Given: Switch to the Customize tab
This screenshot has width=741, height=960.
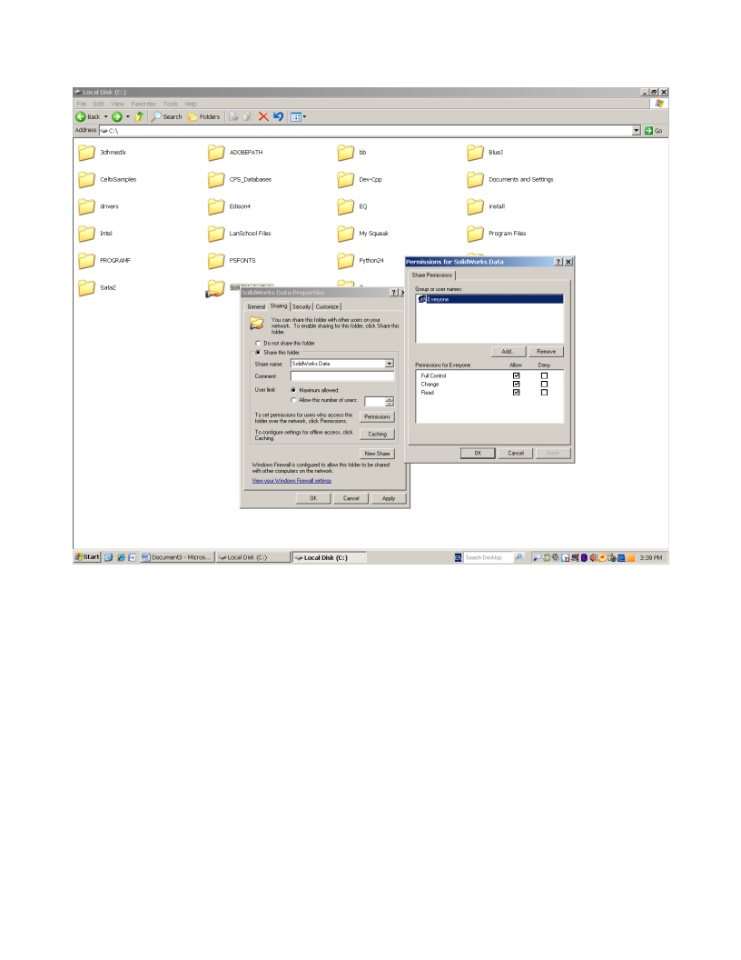Looking at the screenshot, I should point(327,307).
